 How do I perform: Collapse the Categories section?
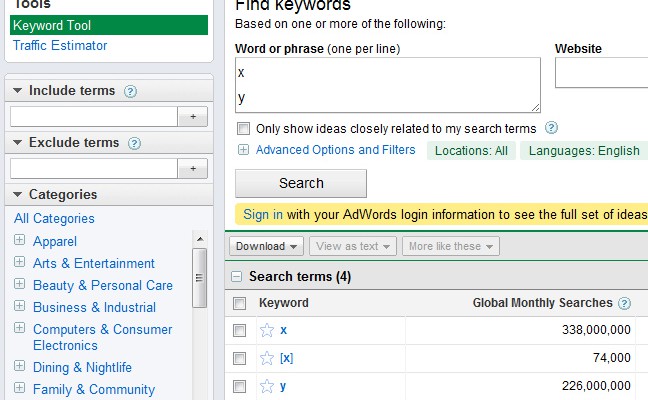[x=17, y=194]
